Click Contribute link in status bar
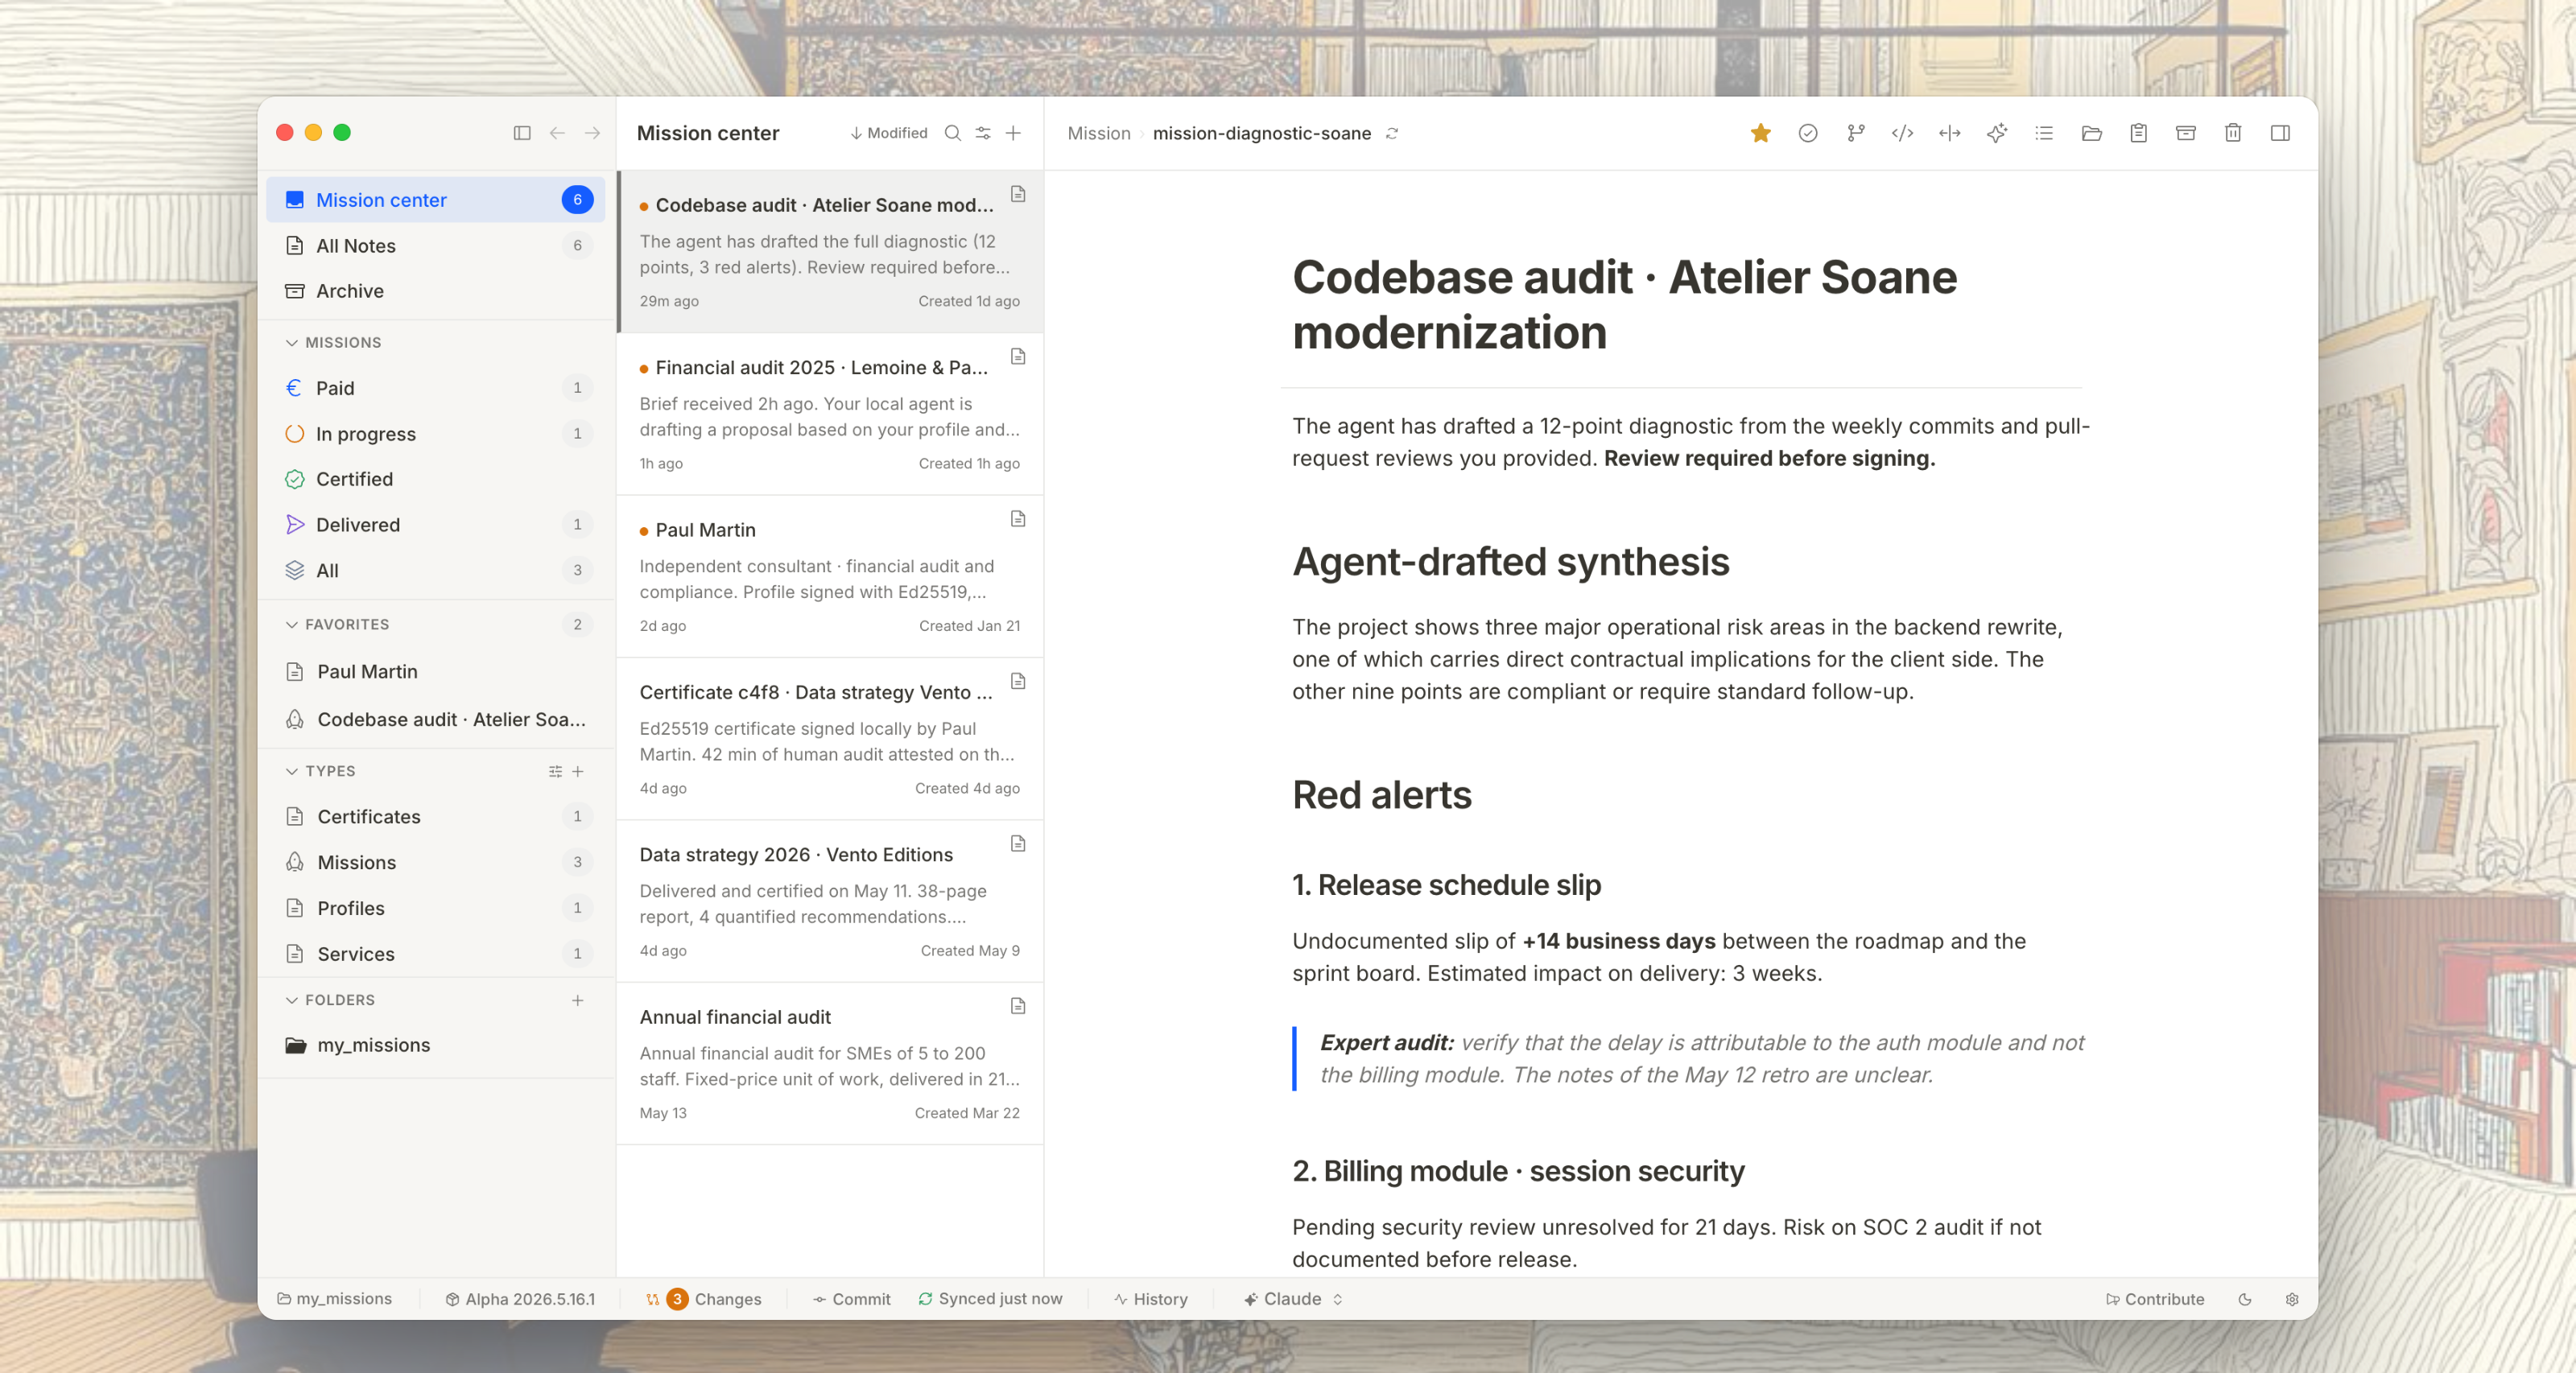Image resolution: width=2576 pixels, height=1373 pixels. tap(2155, 1299)
